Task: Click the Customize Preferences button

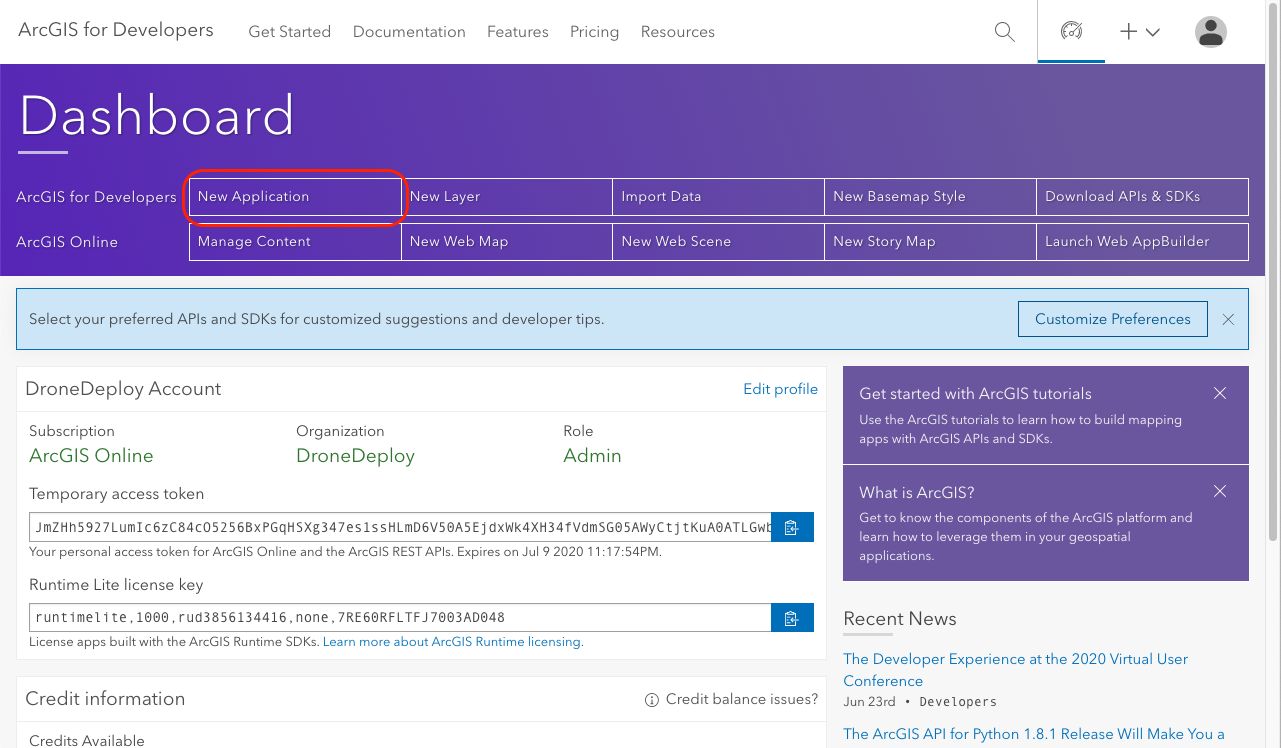Action: [x=1113, y=319]
